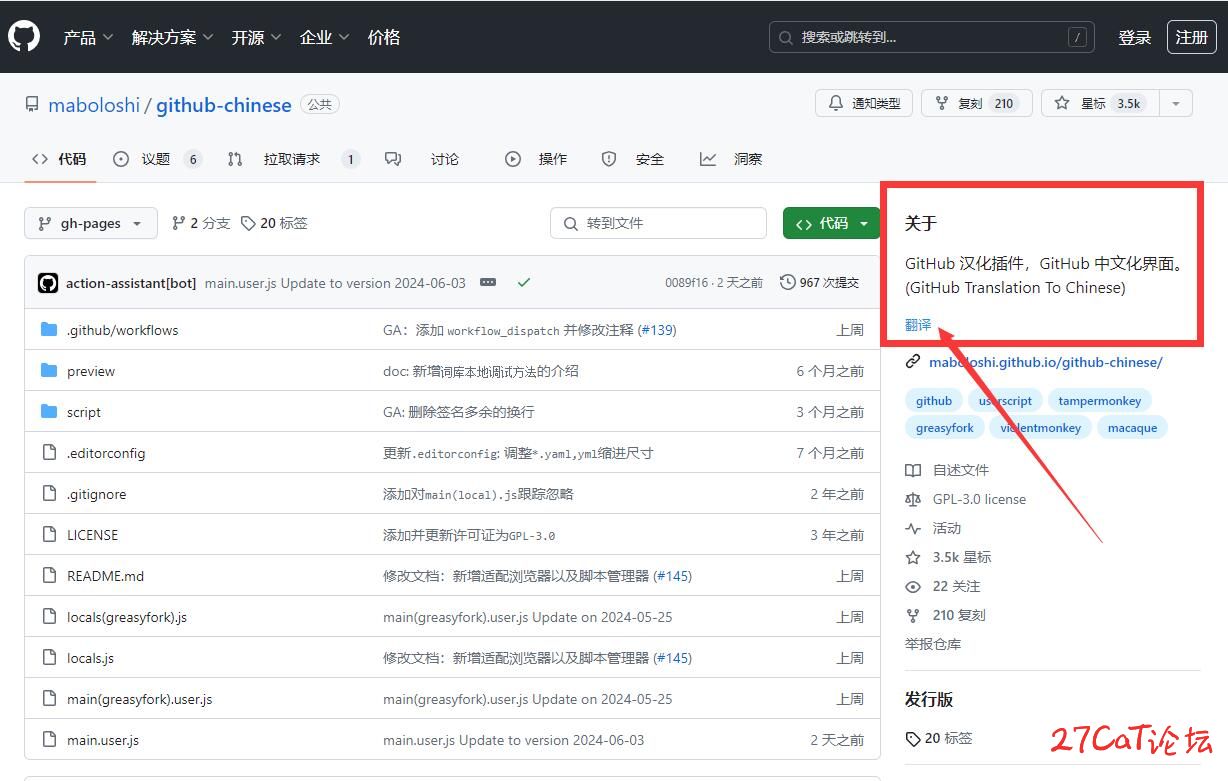Show the commit status check mark
This screenshot has width=1228, height=781.
coord(523,283)
